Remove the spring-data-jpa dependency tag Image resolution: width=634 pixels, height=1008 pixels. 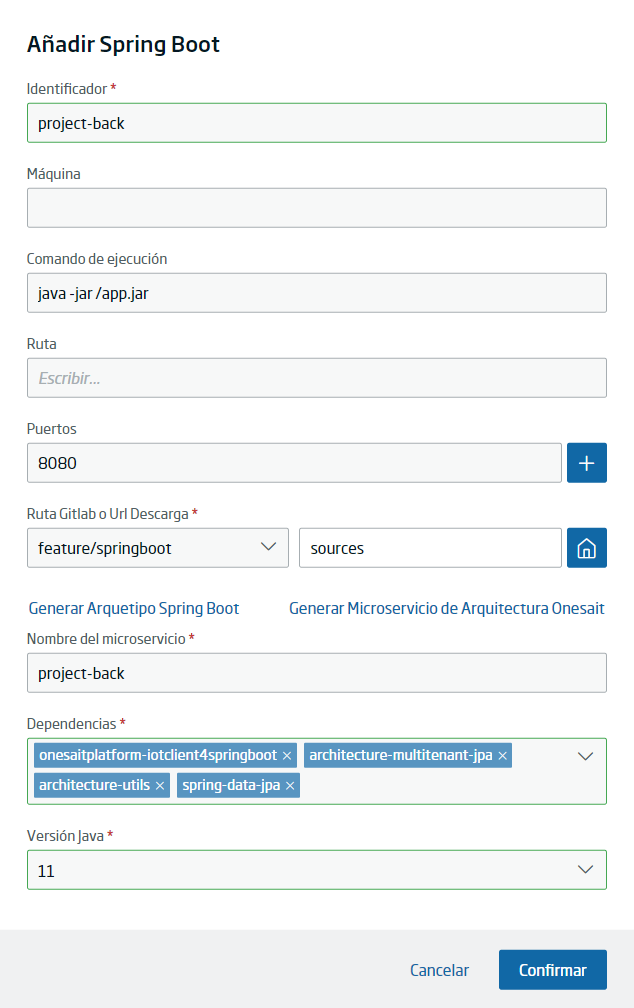[290, 786]
